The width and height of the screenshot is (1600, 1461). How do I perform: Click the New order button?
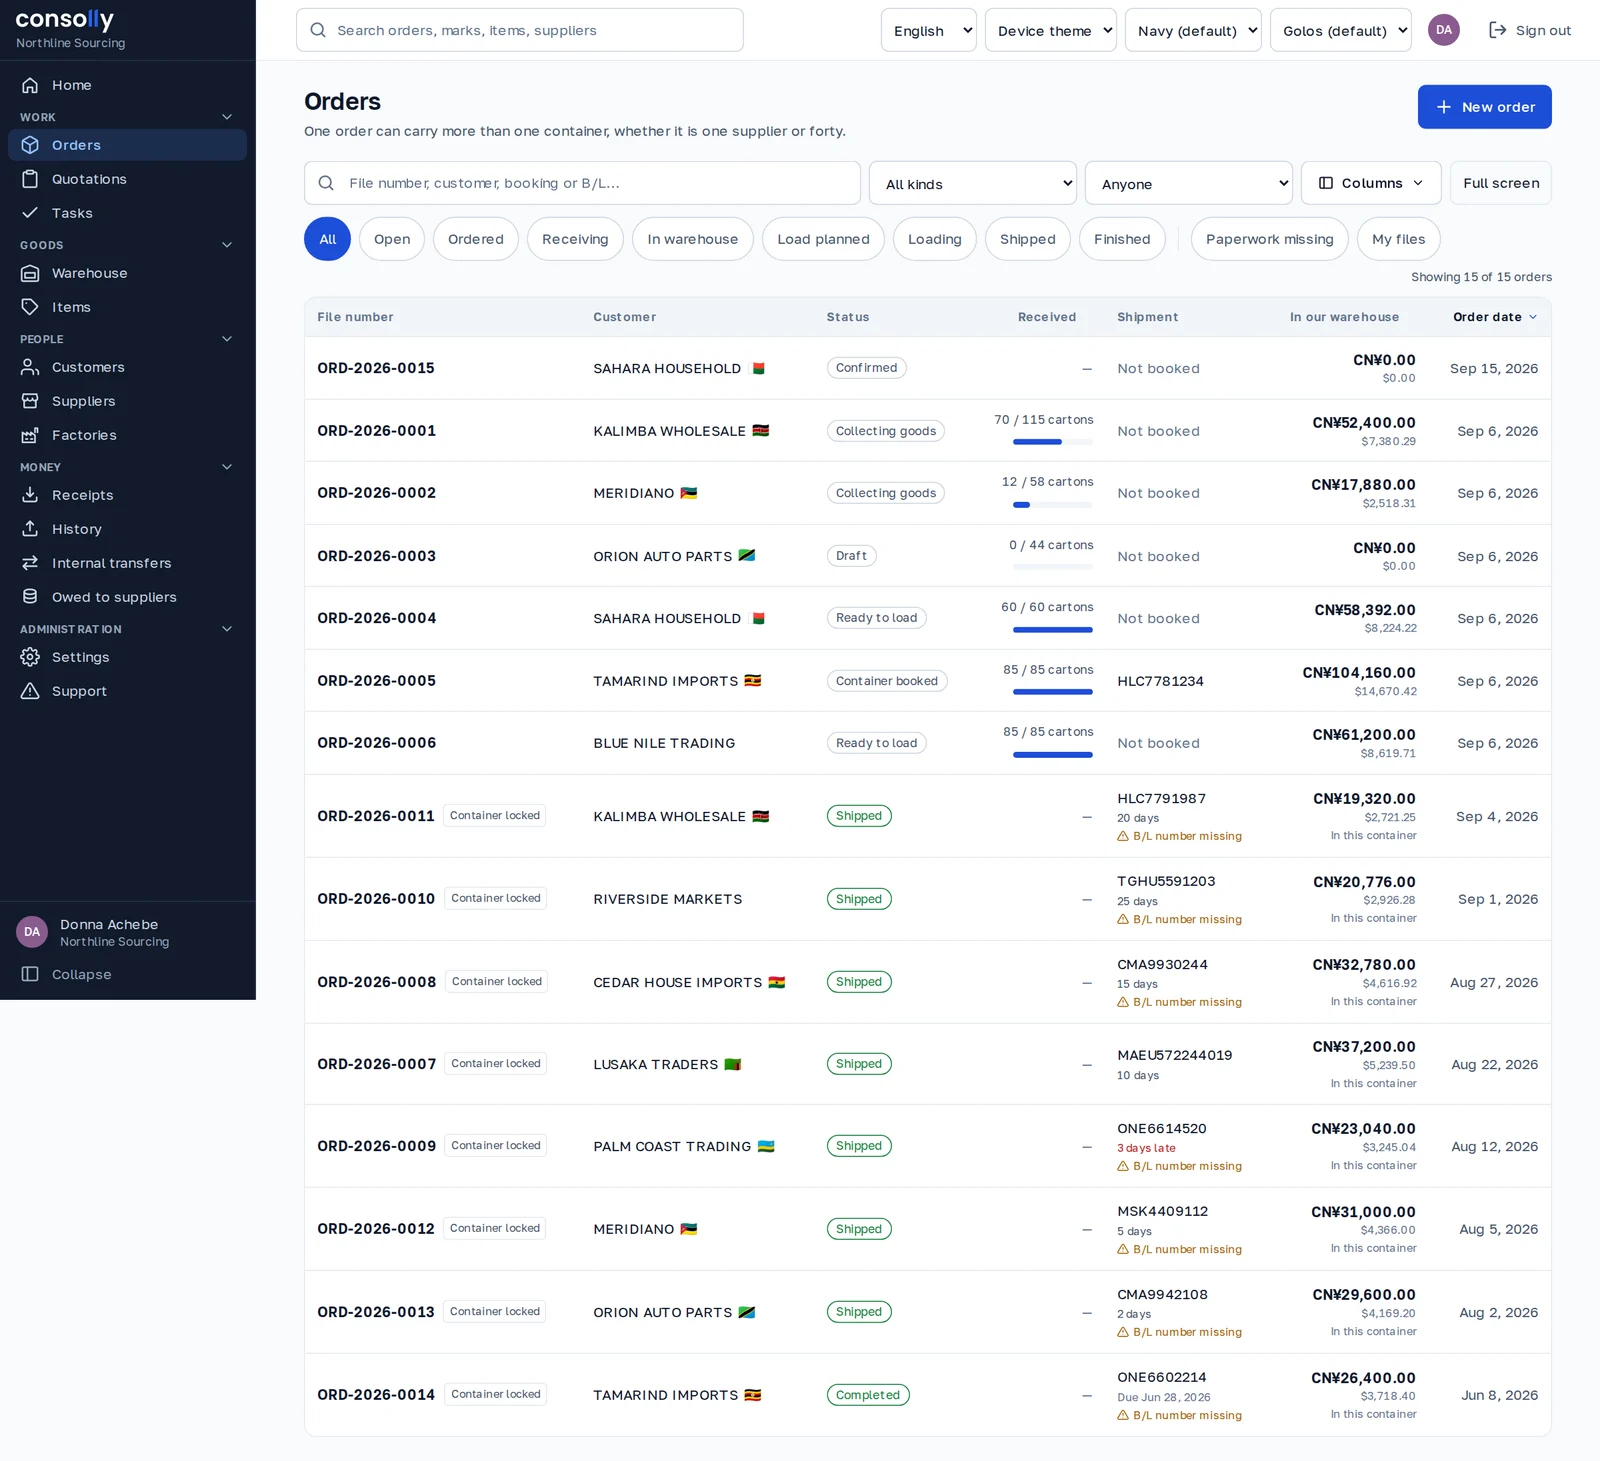tap(1485, 107)
